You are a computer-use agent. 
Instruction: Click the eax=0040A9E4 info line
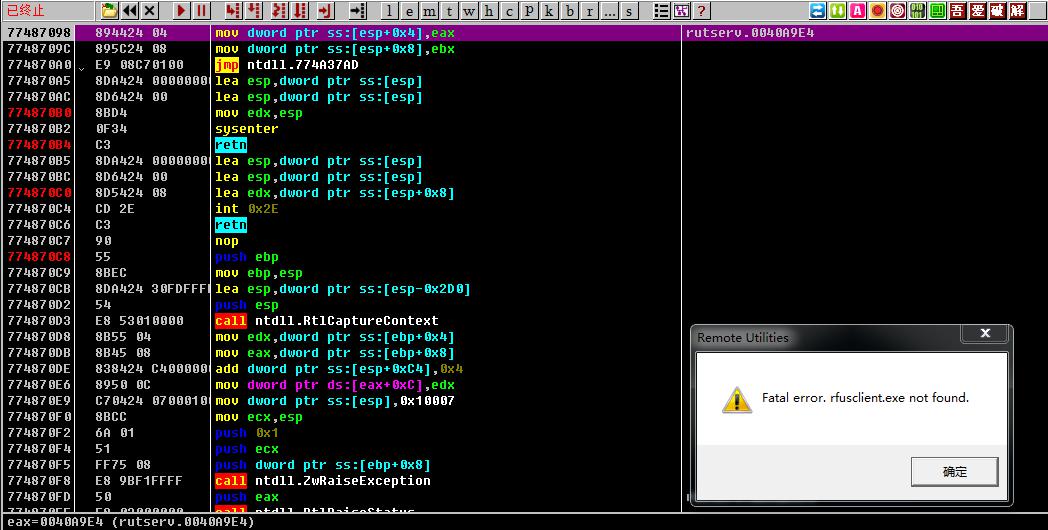click(131, 521)
